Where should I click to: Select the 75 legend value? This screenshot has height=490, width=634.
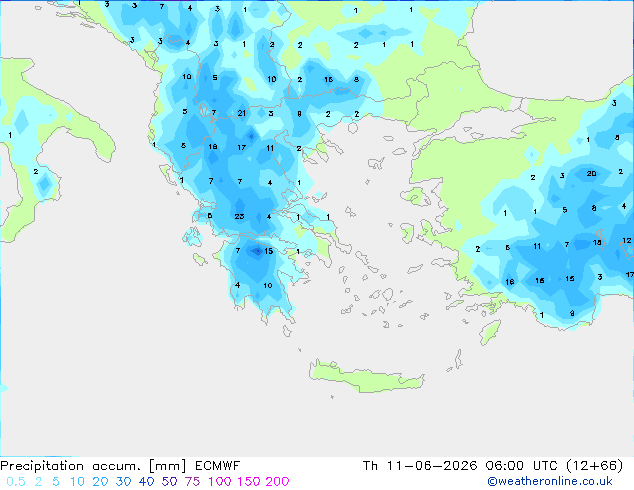click(192, 482)
